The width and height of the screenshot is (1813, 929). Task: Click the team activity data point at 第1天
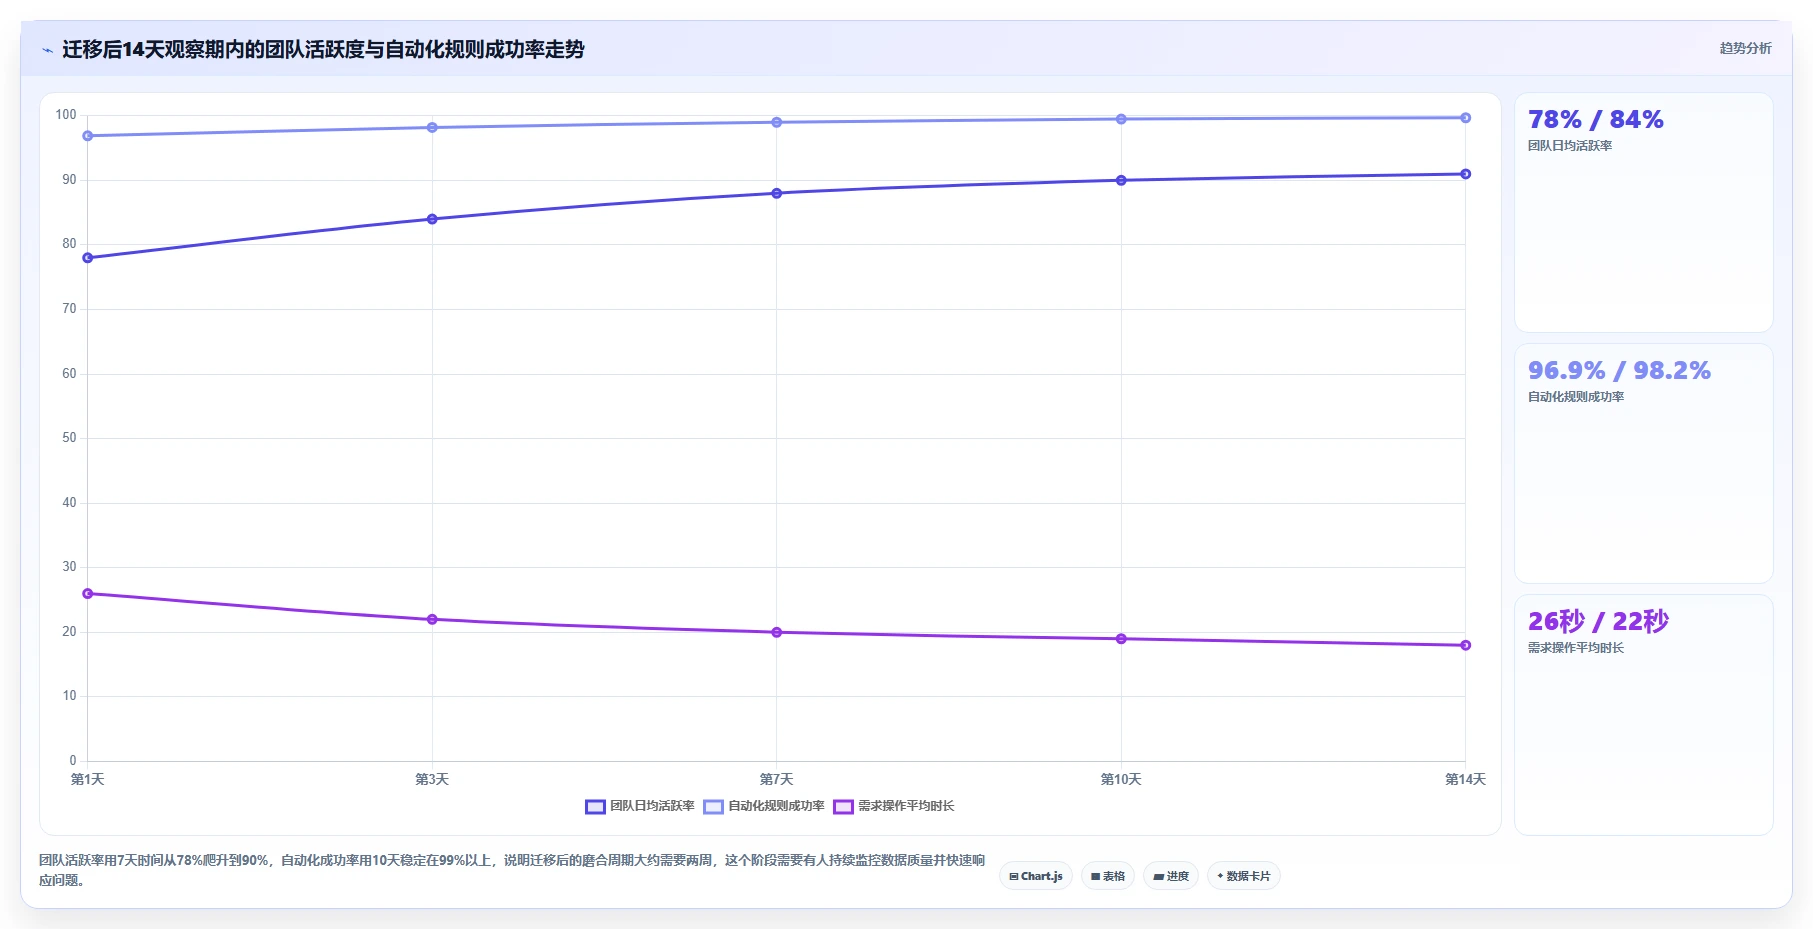[88, 258]
